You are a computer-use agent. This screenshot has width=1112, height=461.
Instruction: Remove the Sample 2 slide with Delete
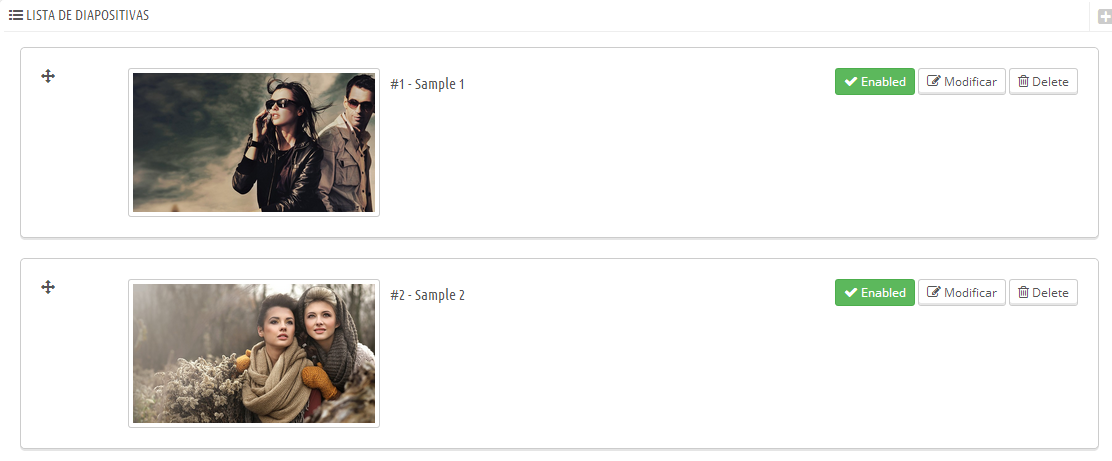click(x=1043, y=292)
